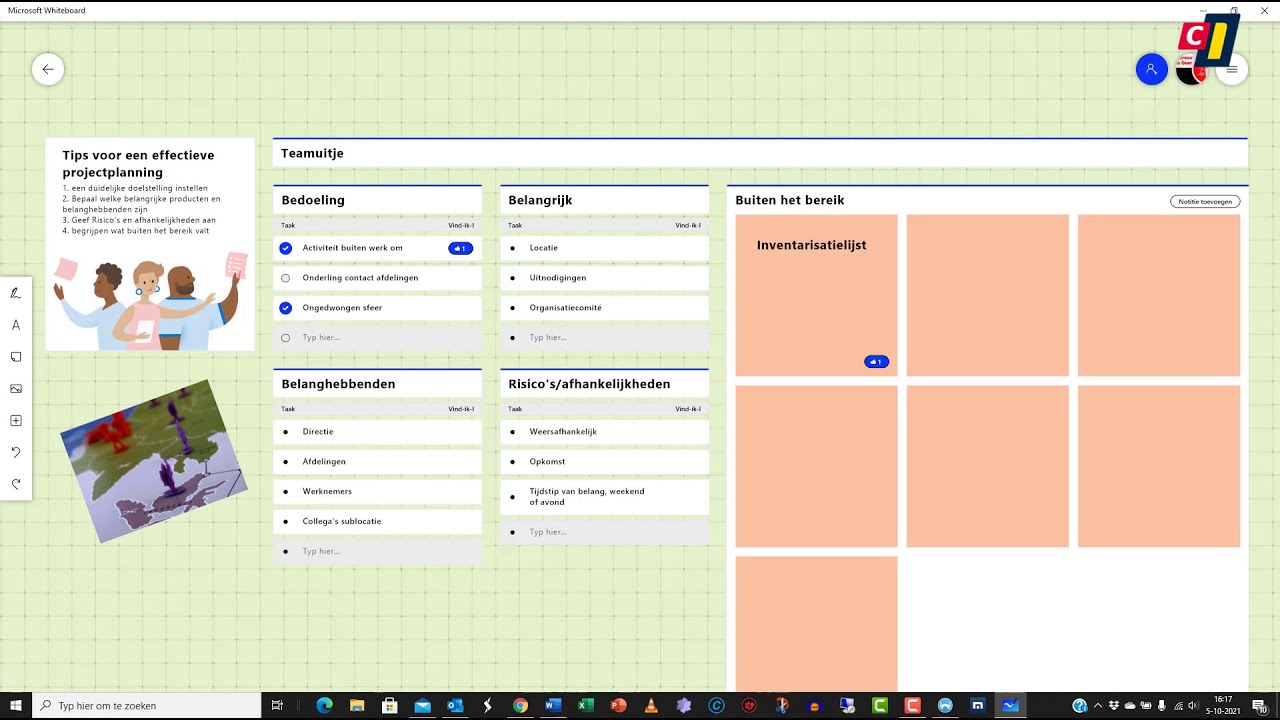Open Microsoft Edge from taskbar
This screenshot has height=720, width=1280.
(324, 705)
